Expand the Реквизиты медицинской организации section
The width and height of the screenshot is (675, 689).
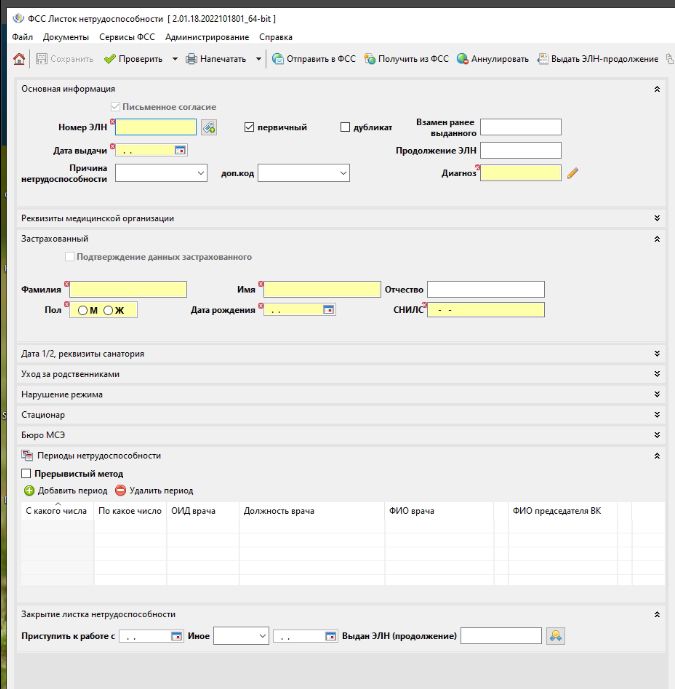pyautogui.click(x=657, y=218)
